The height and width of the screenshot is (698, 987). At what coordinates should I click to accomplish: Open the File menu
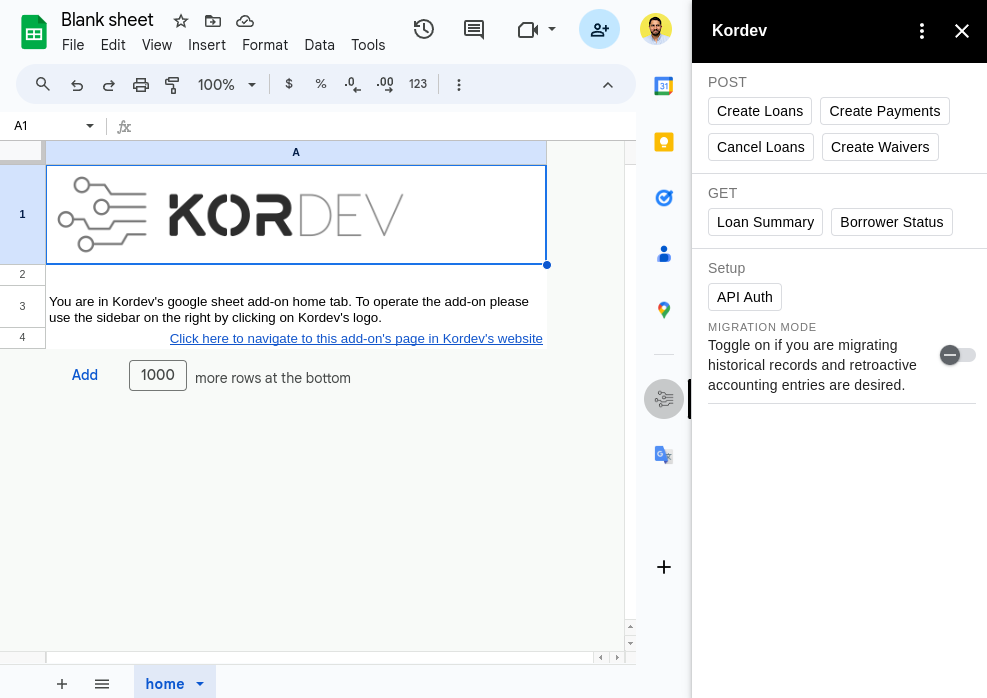click(73, 45)
